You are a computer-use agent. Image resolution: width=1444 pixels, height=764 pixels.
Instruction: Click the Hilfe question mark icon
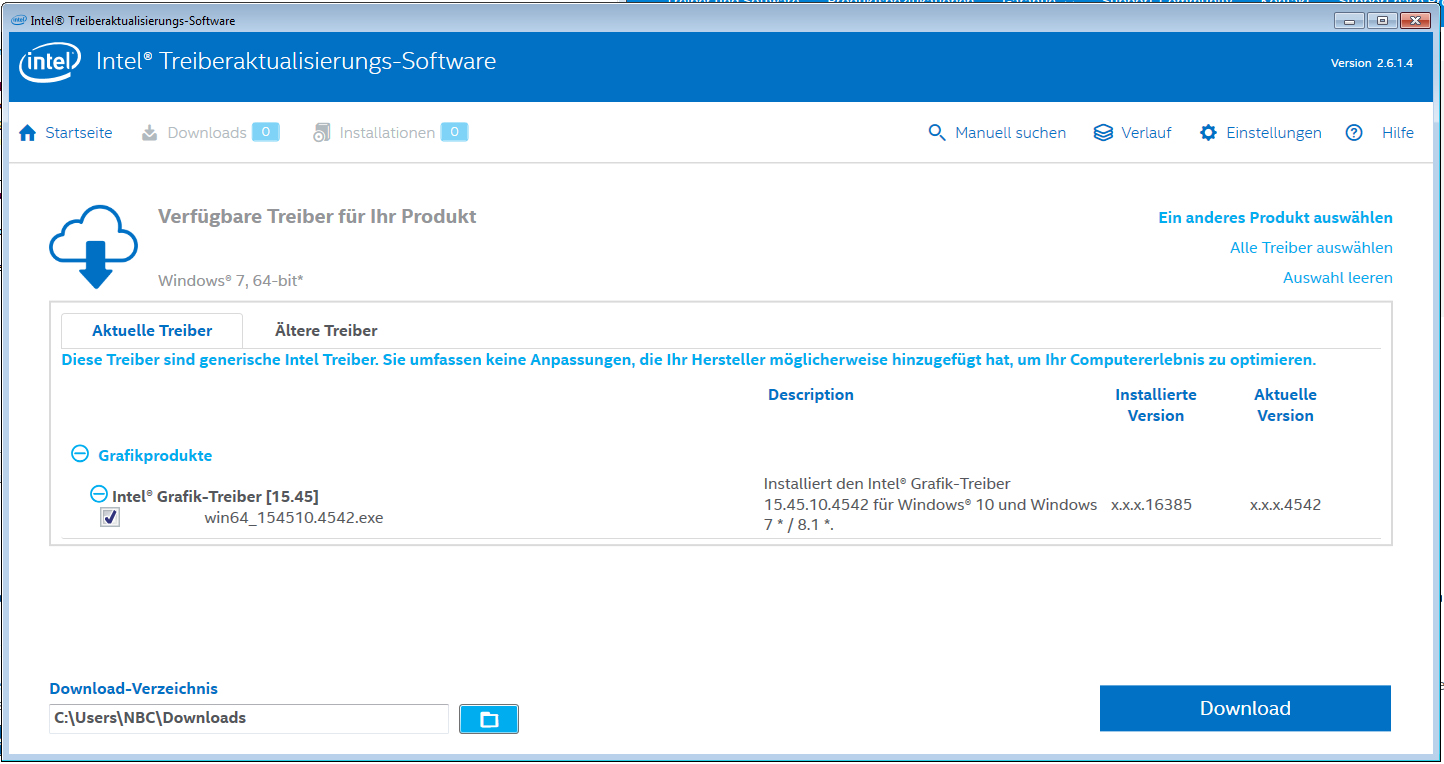(x=1354, y=133)
